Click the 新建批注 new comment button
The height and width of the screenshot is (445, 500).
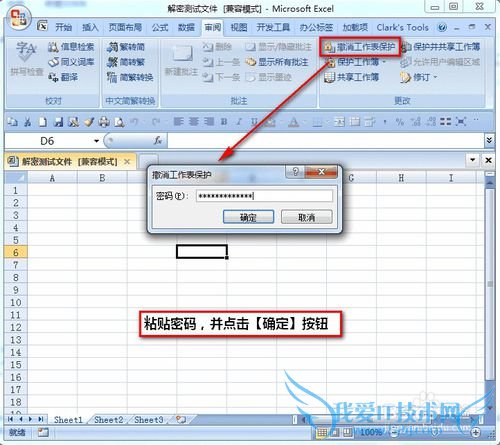click(181, 60)
